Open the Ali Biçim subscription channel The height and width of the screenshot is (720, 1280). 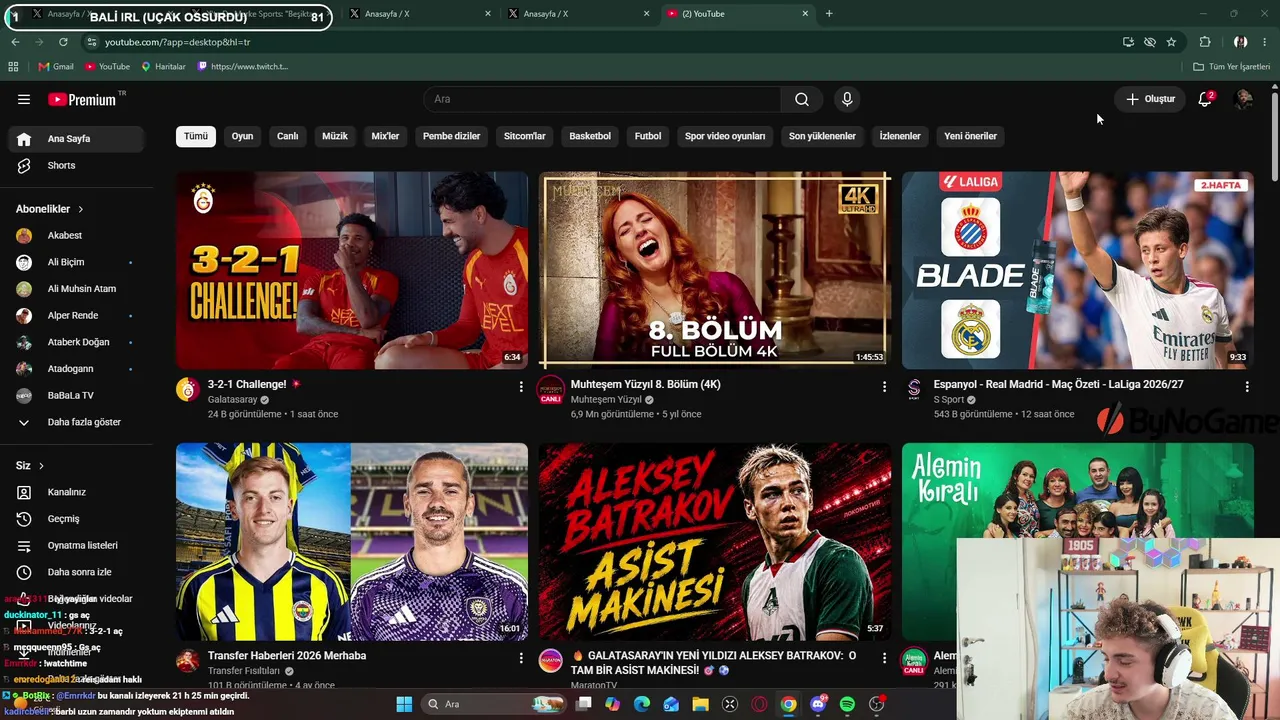pyautogui.click(x=76, y=262)
